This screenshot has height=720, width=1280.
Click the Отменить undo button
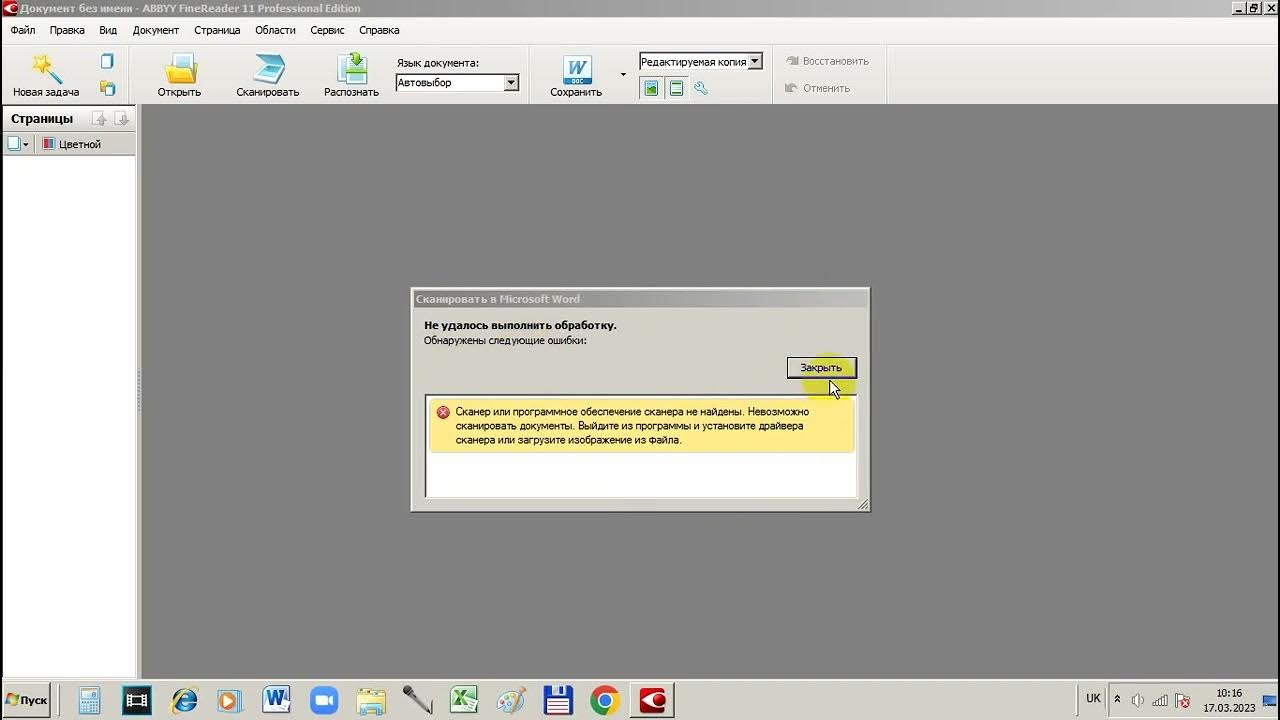[817, 88]
